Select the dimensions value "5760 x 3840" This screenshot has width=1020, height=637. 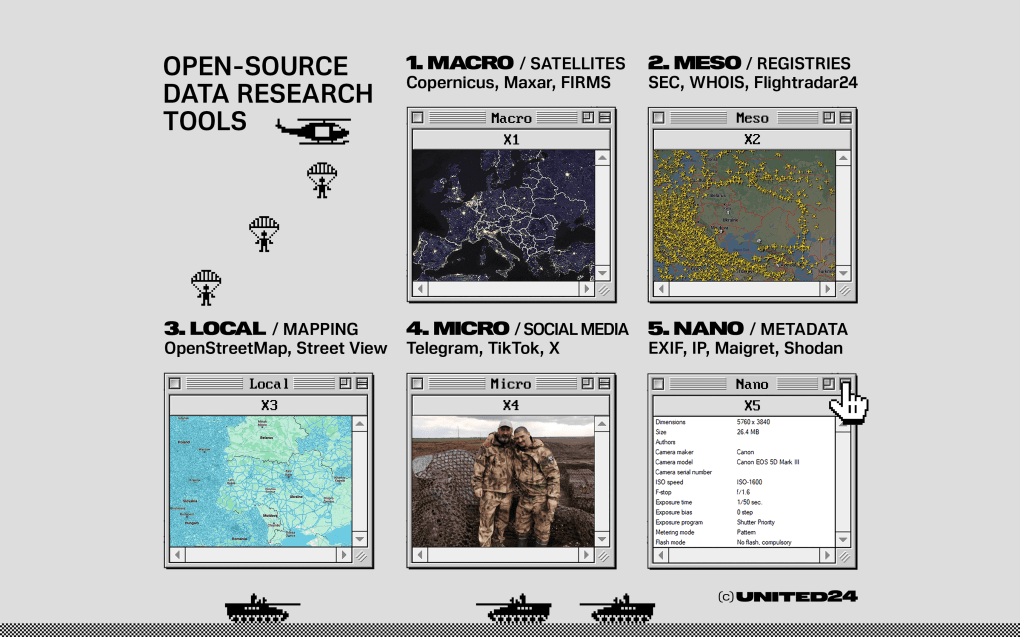click(753, 422)
